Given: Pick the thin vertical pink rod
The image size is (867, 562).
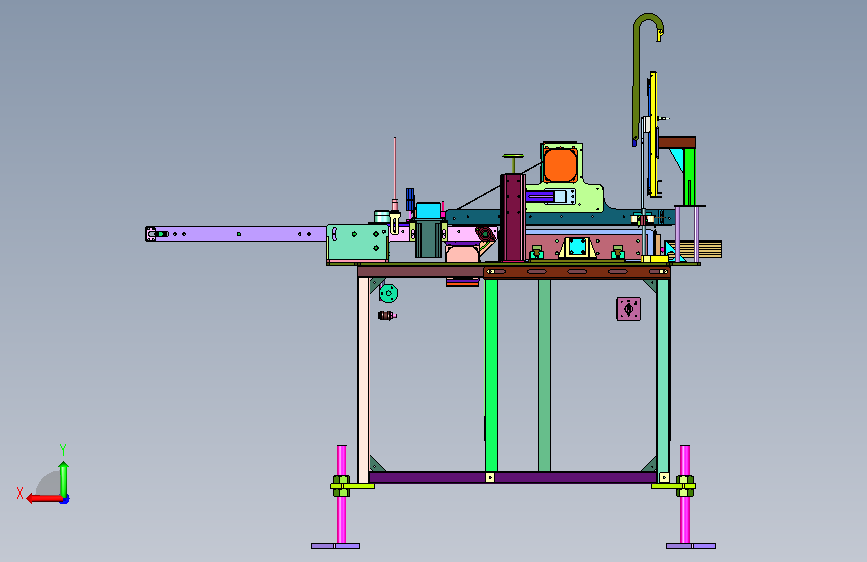Looking at the screenshot, I should [395, 169].
